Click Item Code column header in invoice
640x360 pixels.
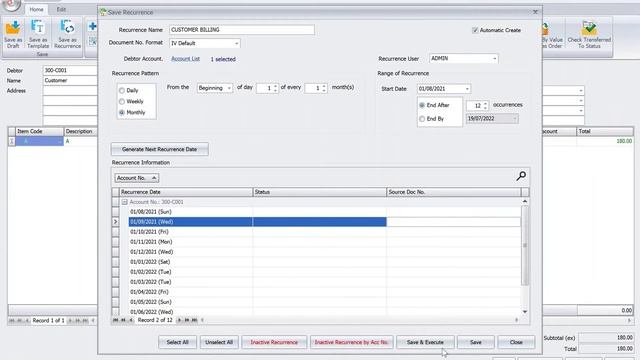pos(40,131)
